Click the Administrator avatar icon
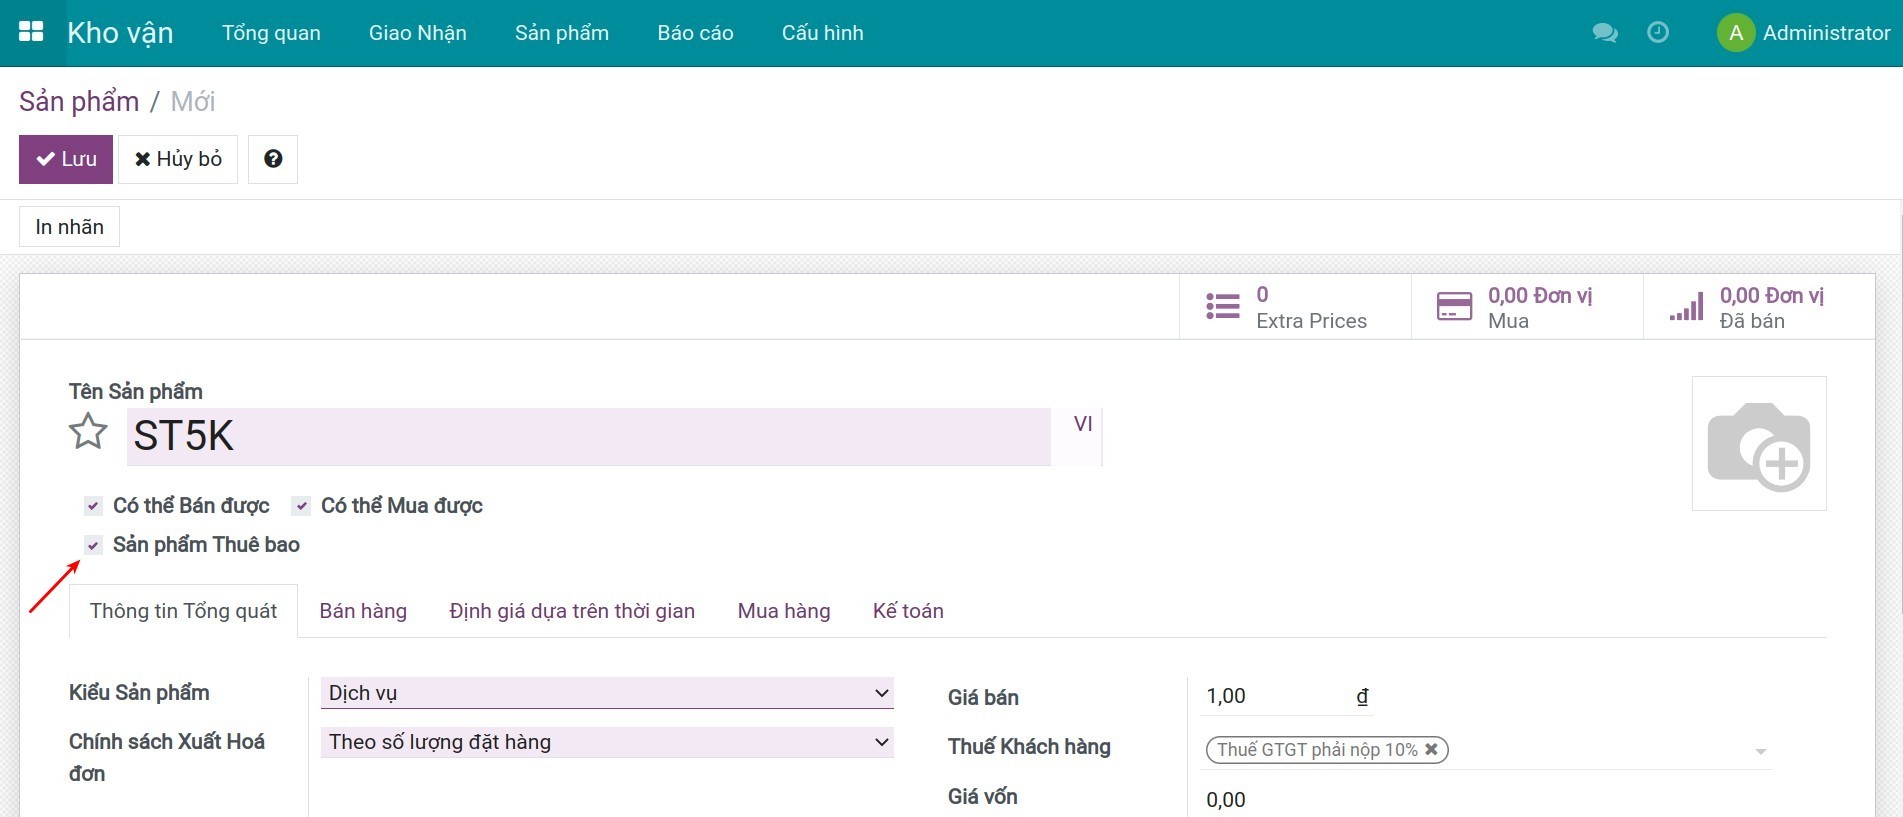1903x817 pixels. [1736, 33]
